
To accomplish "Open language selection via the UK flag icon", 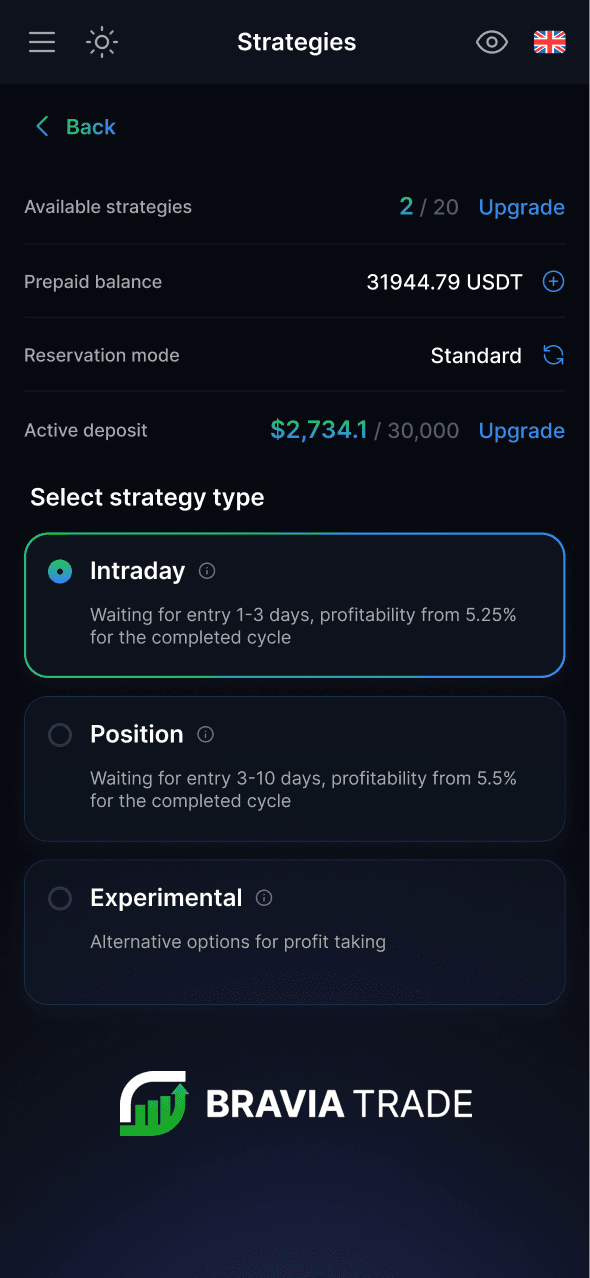I will 549,42.
